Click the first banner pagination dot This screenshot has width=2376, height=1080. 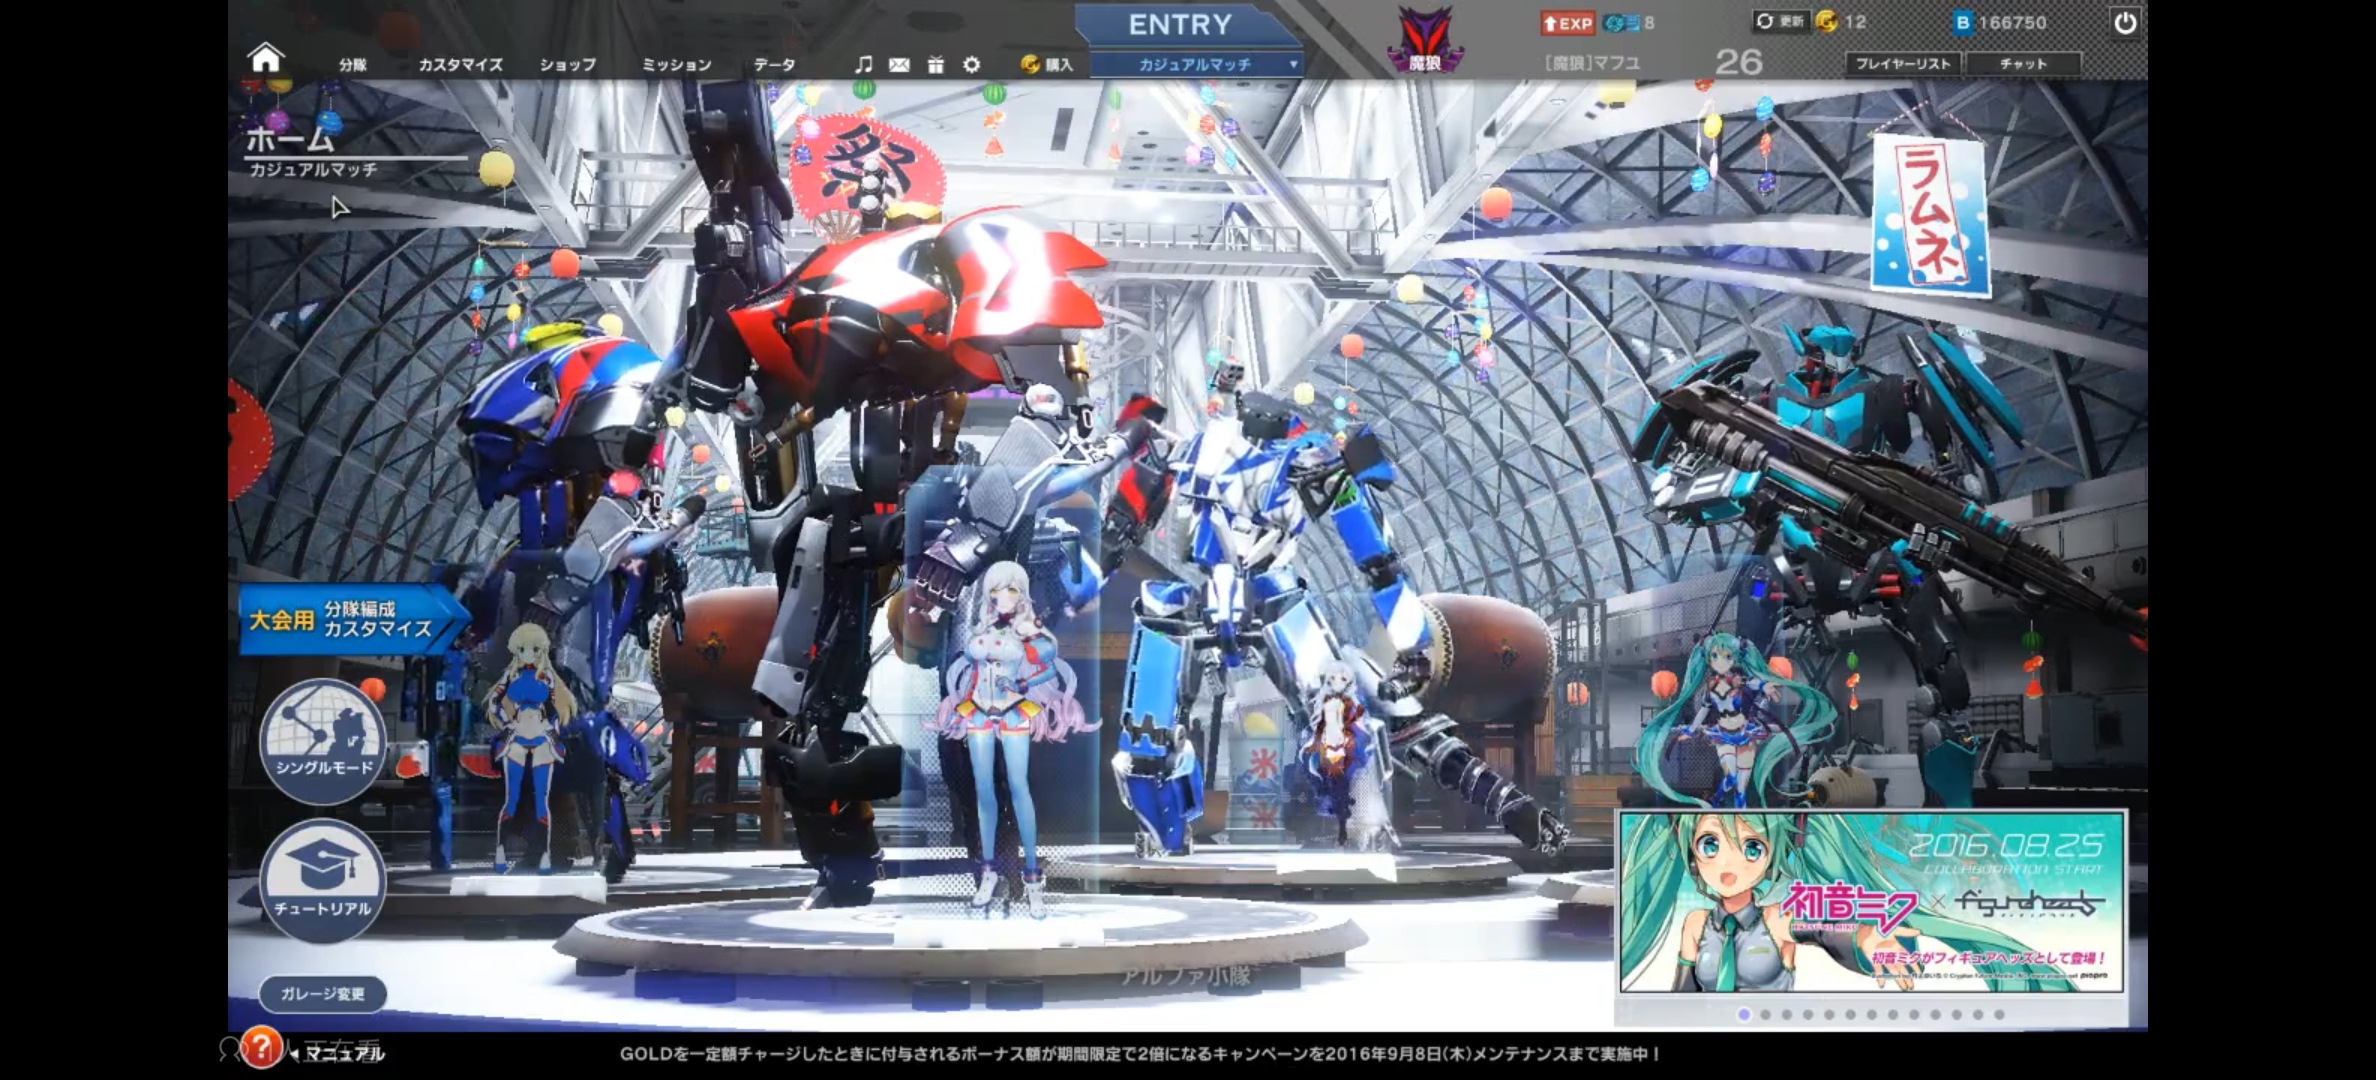[x=1744, y=1014]
